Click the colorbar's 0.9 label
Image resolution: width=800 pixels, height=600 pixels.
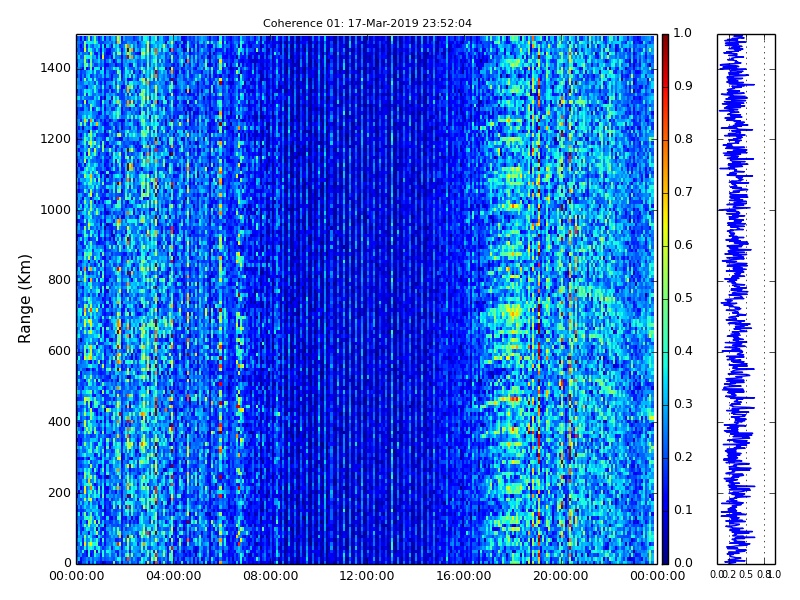pyautogui.click(x=683, y=86)
